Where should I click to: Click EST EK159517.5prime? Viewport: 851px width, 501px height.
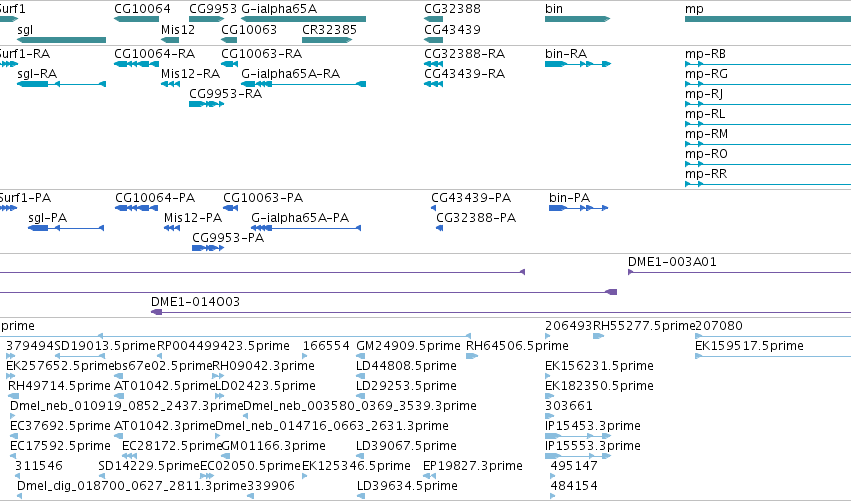(x=749, y=346)
